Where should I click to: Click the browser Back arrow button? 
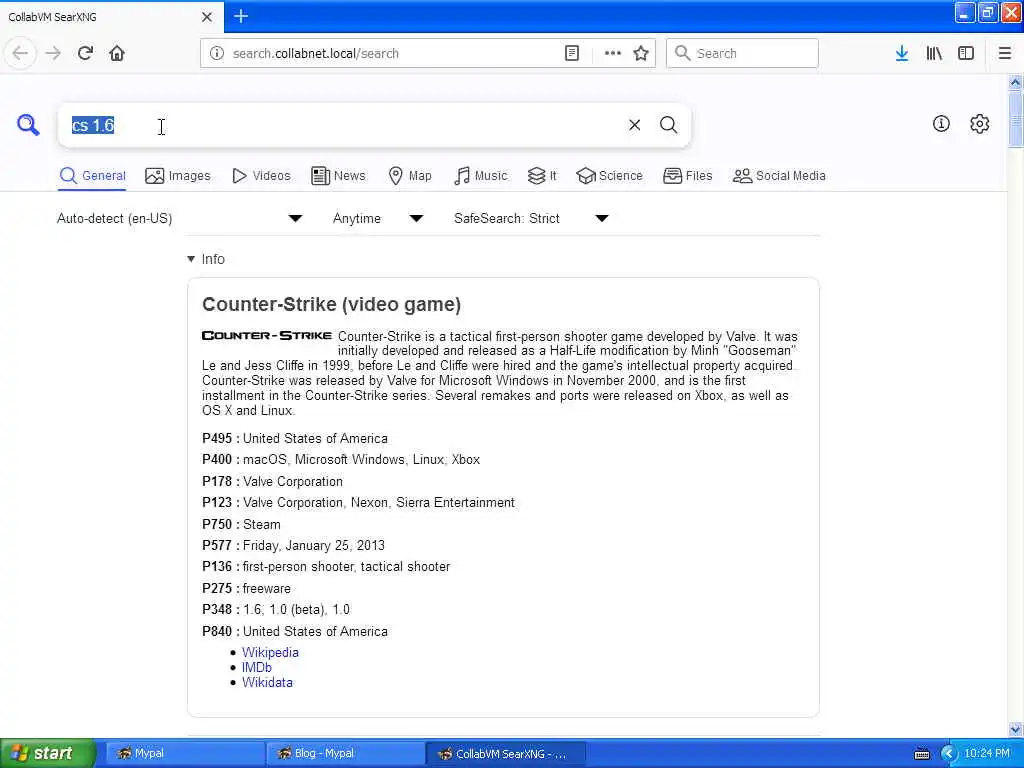20,53
